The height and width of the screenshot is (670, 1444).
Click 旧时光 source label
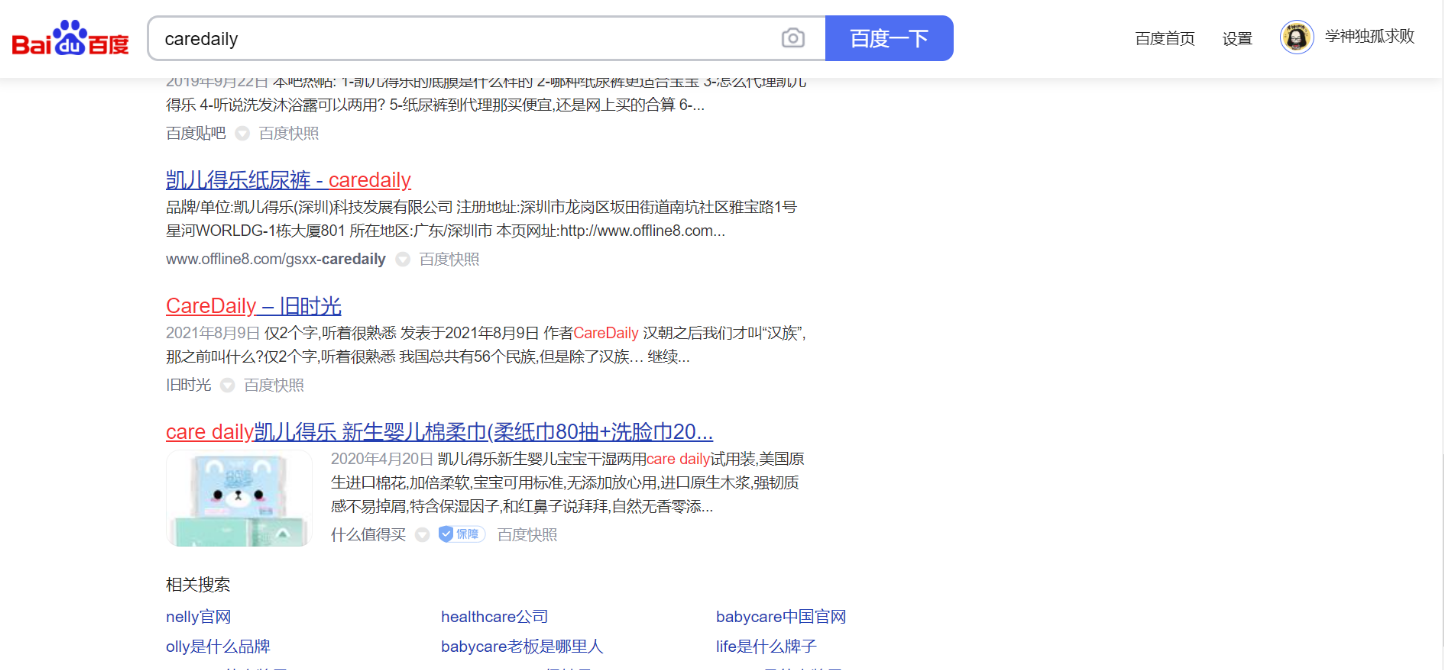click(188, 385)
